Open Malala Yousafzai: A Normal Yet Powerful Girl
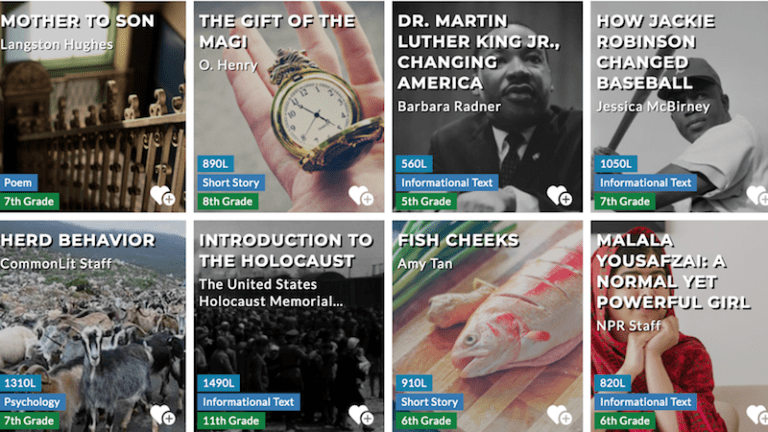 click(673, 271)
